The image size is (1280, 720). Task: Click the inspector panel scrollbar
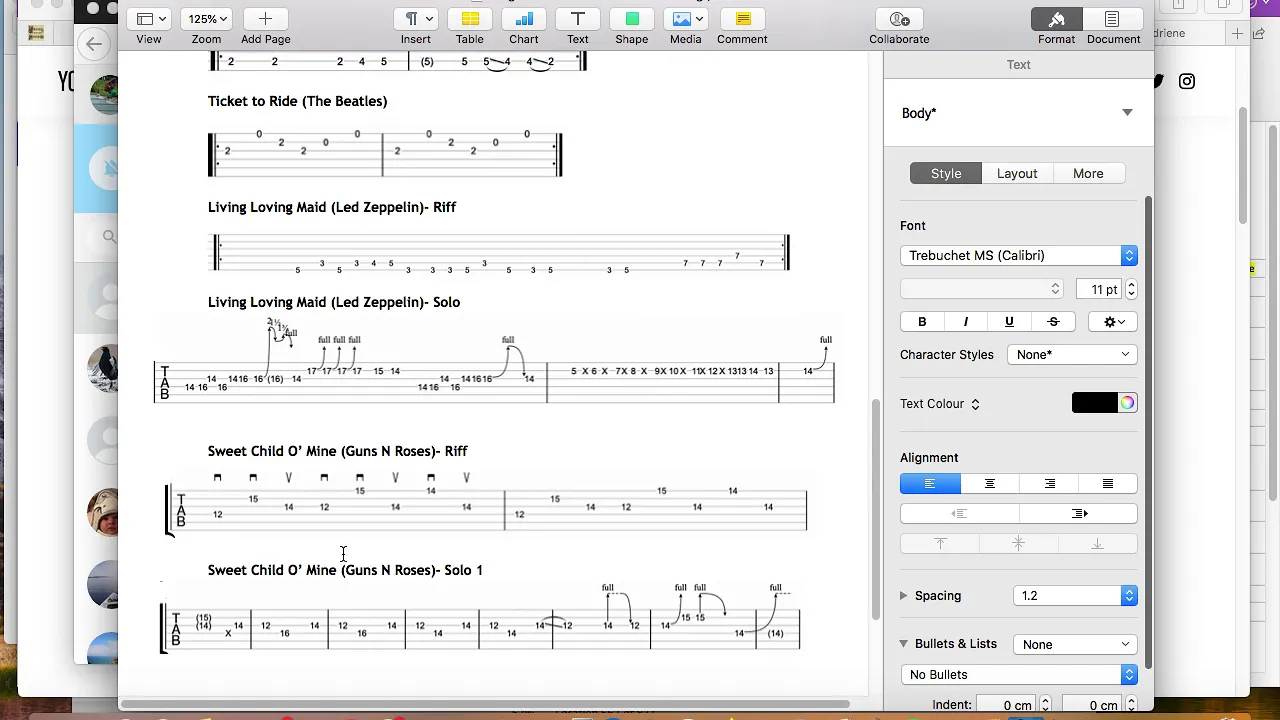pyautogui.click(x=1148, y=430)
